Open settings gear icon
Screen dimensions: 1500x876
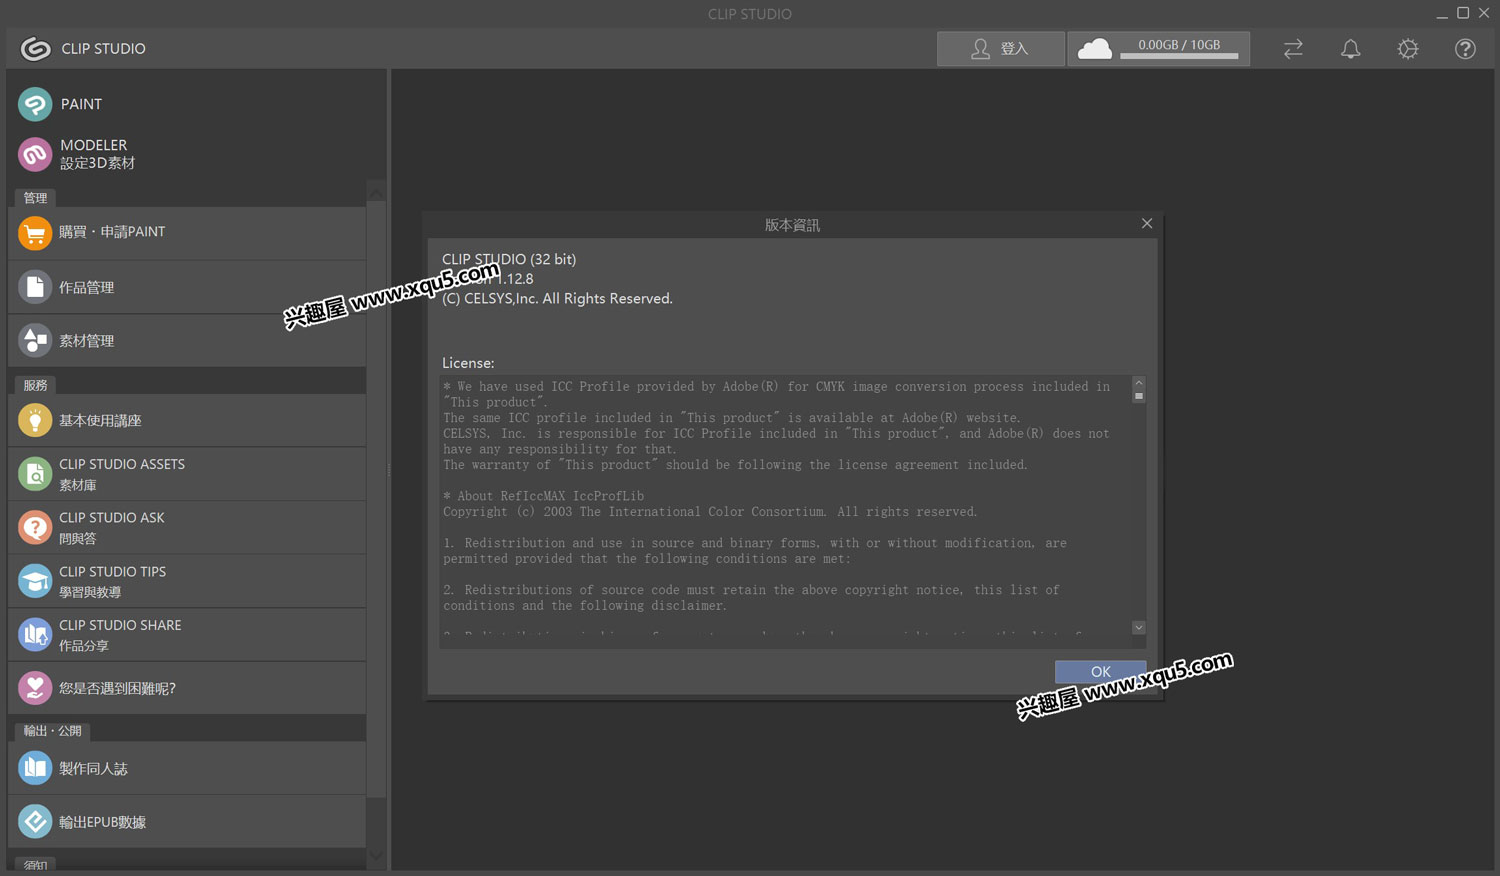pos(1408,48)
